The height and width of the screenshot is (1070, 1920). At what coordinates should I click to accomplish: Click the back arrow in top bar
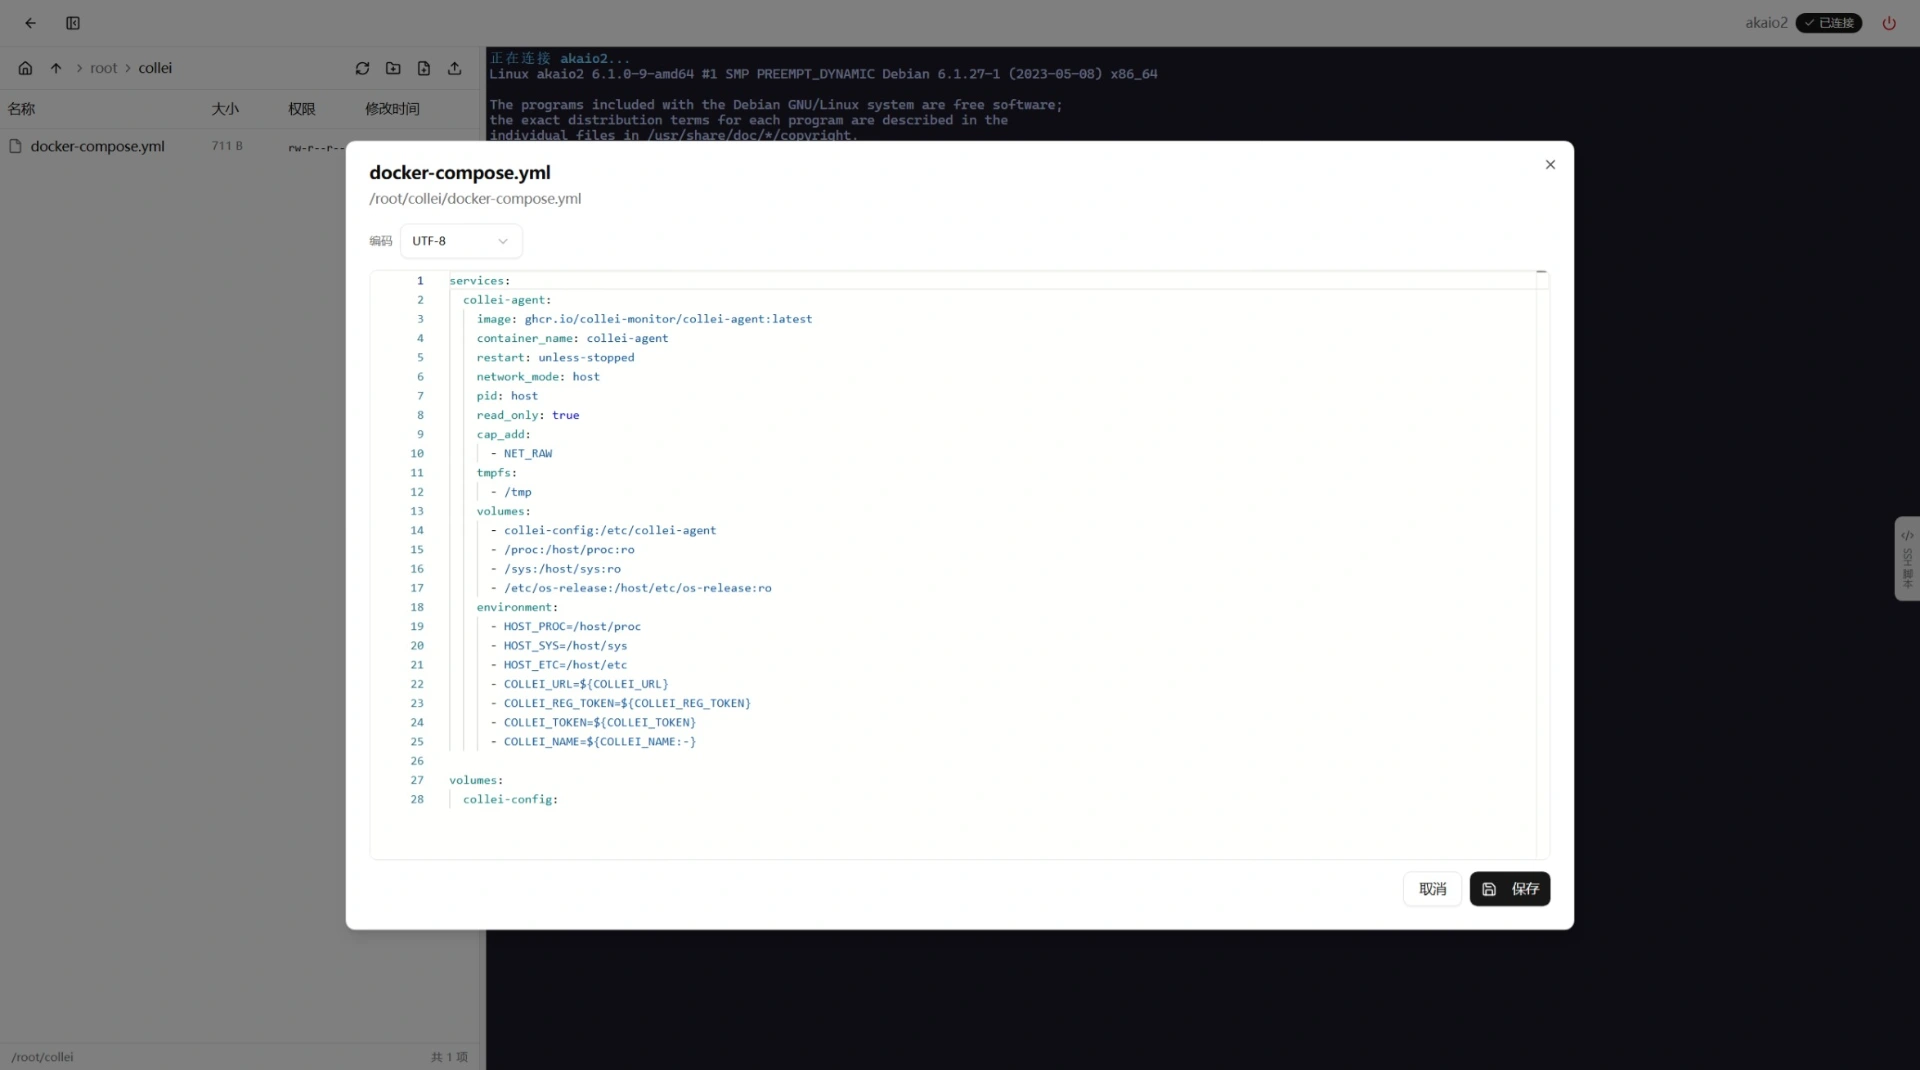[x=30, y=23]
